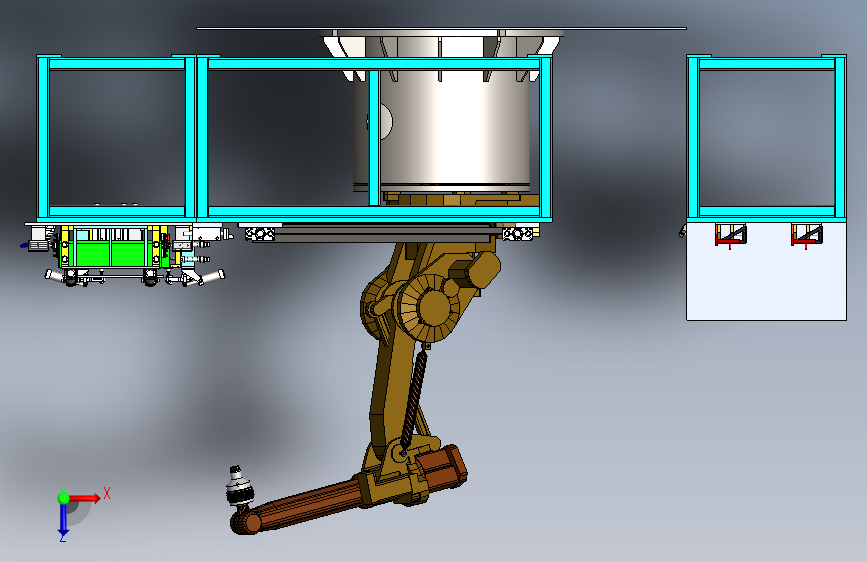Click the red X axis of the orientation triad
Viewport: 867px width, 562px height.
coord(84,498)
